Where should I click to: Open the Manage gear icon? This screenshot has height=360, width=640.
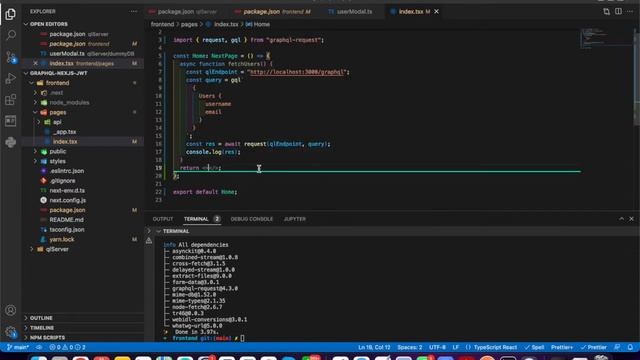(11, 331)
